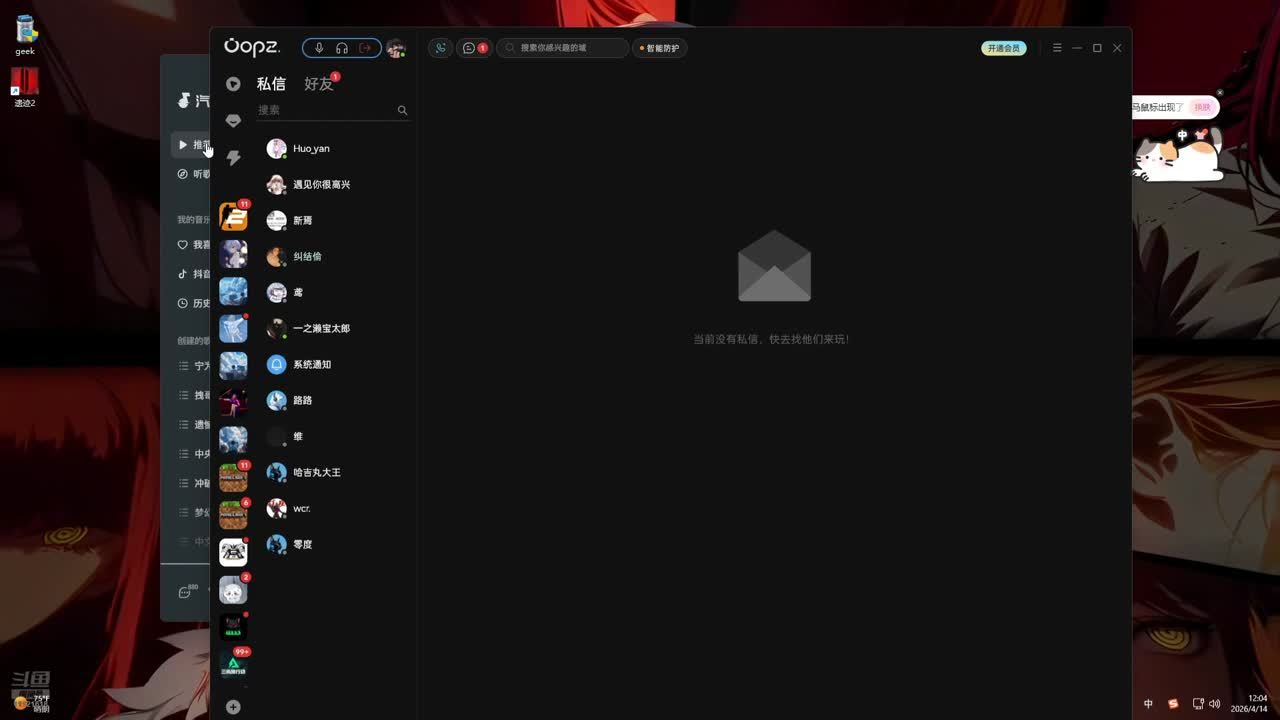Open the 系统通知 conversation
The height and width of the screenshot is (720, 1280).
coord(311,364)
